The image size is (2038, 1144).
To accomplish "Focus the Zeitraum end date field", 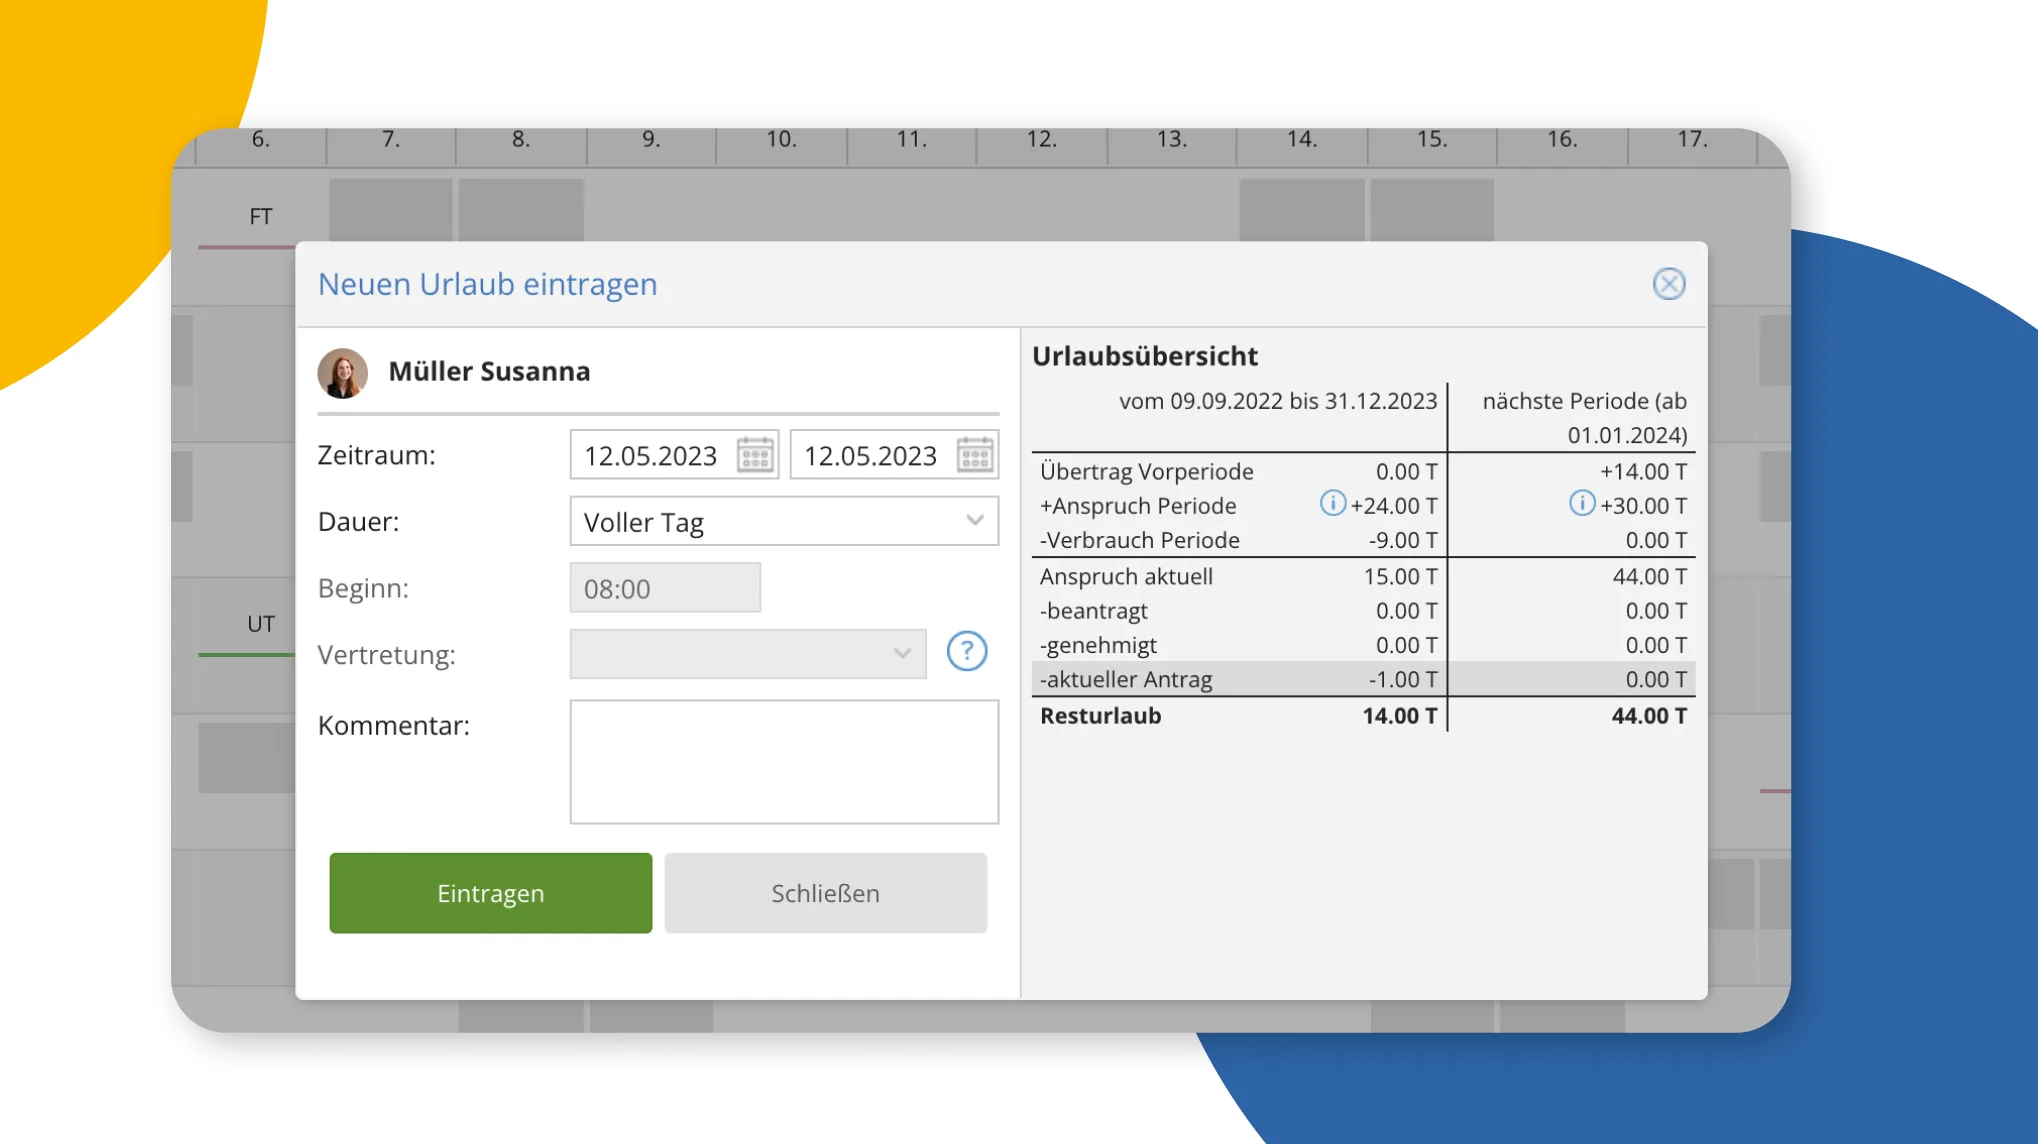I will [x=894, y=455].
